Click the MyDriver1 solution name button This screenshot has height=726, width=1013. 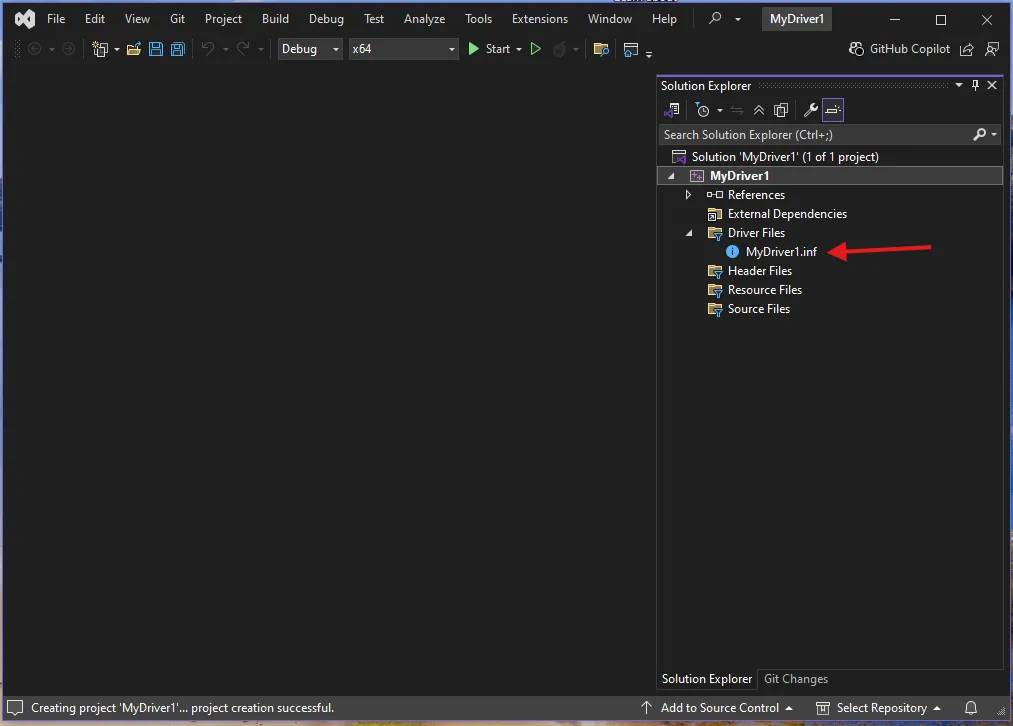click(796, 19)
